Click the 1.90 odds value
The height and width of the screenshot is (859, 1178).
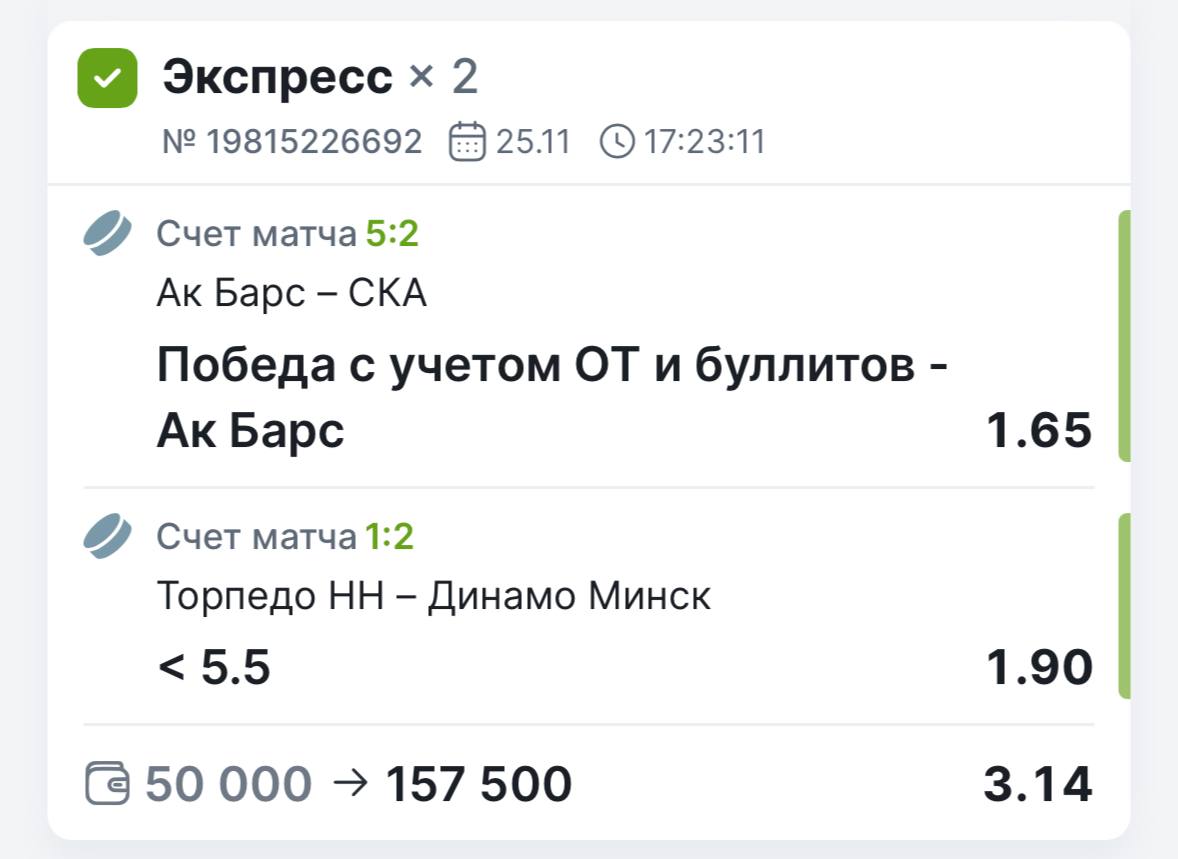point(1039,667)
